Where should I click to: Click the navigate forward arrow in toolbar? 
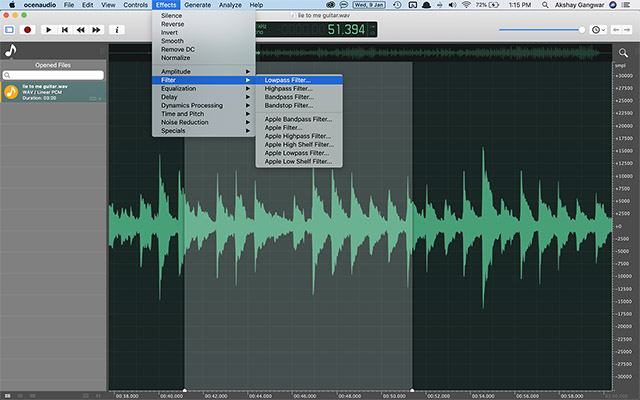pyautogui.click(x=627, y=30)
